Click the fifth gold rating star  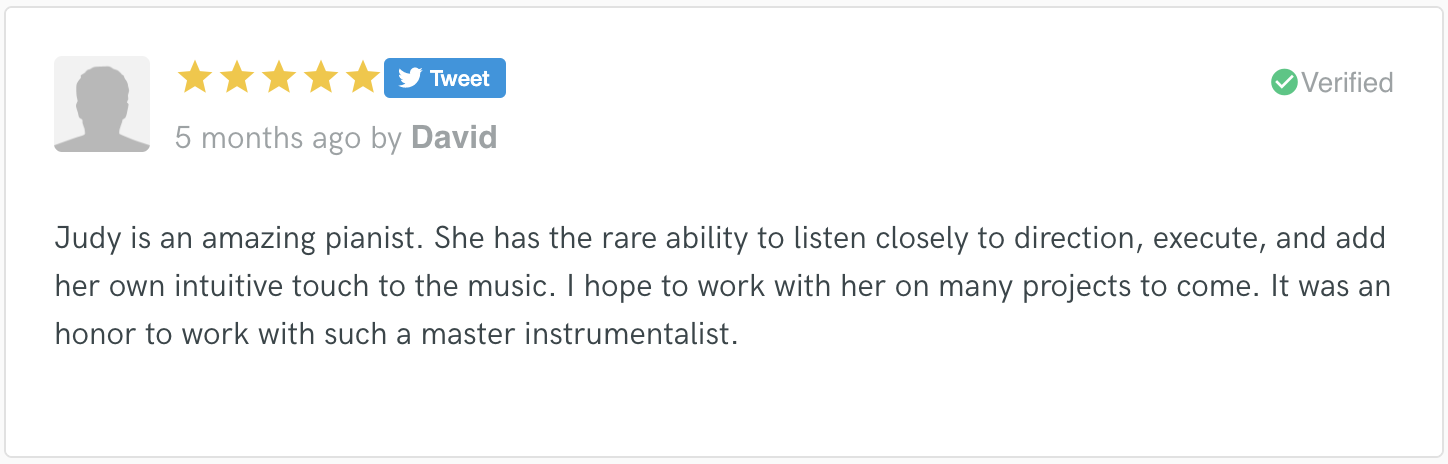[362, 78]
